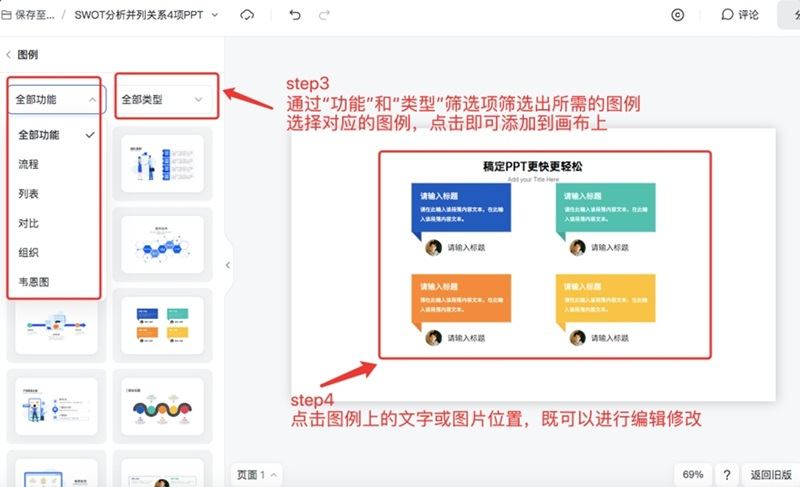Click the redo arrow icon

pyautogui.click(x=324, y=15)
